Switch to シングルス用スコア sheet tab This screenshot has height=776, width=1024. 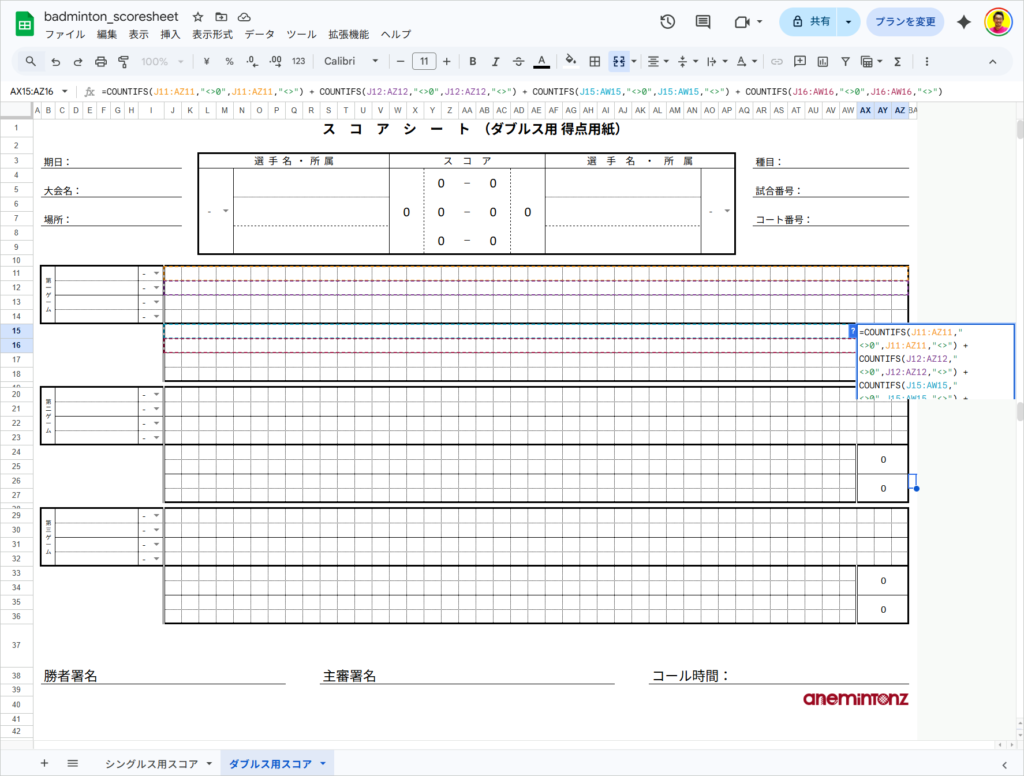151,763
